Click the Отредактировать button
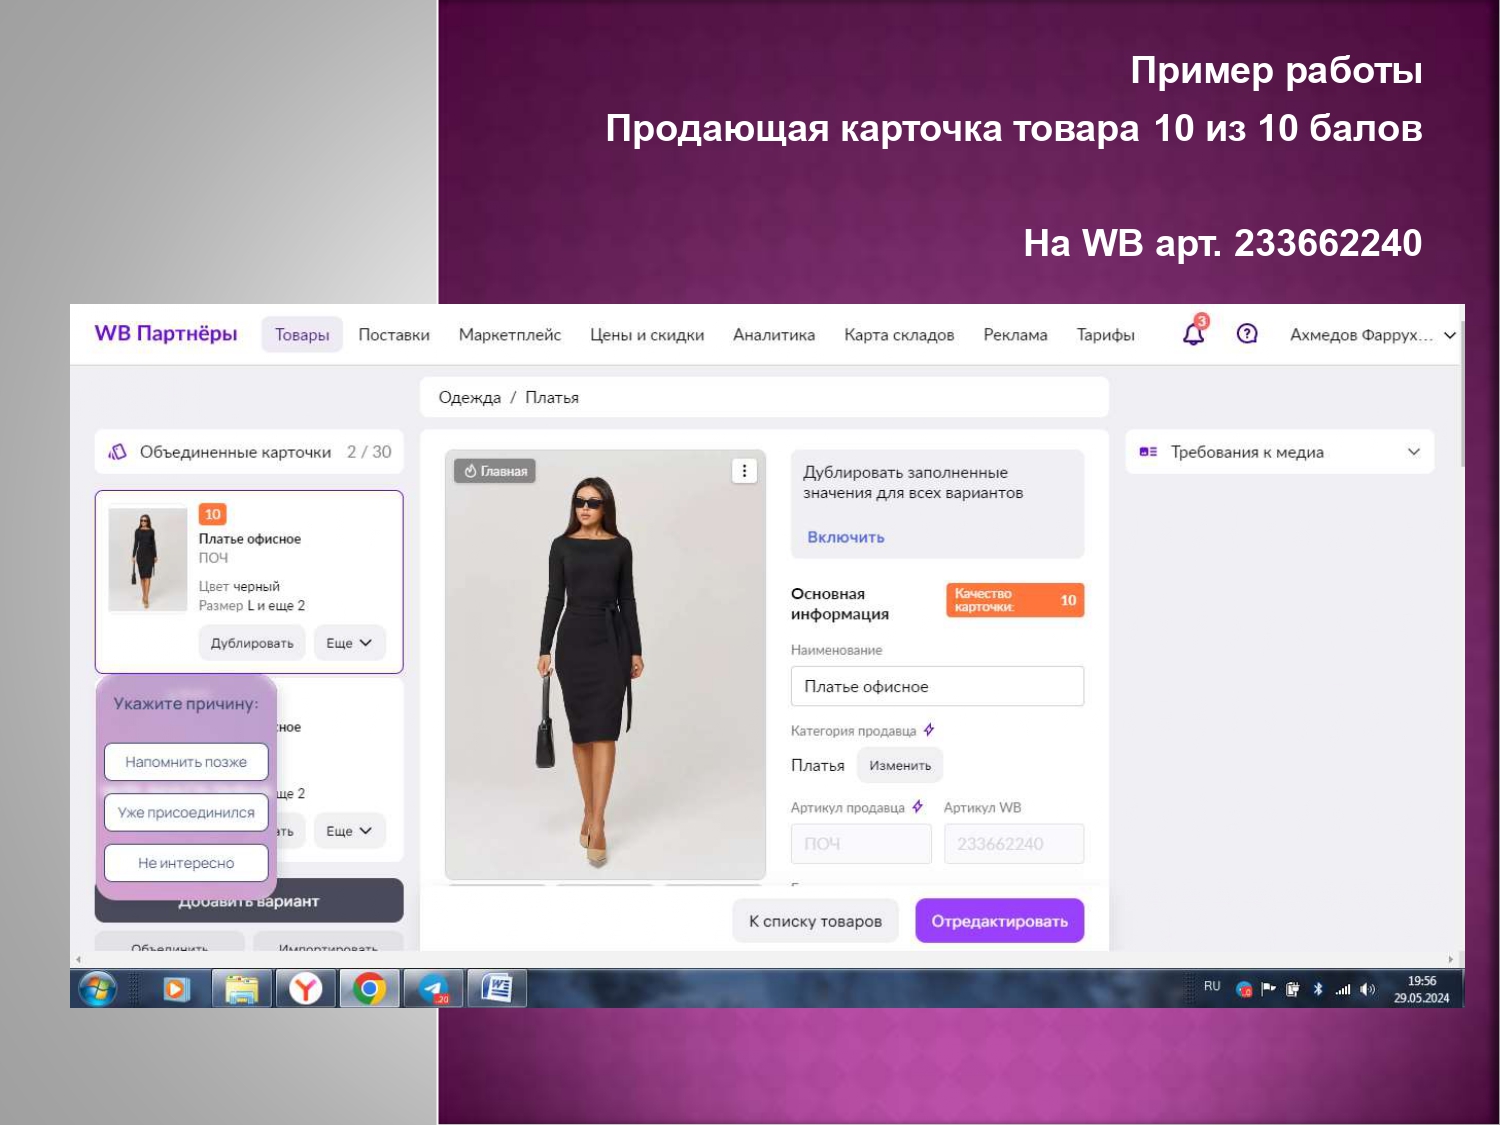Image resolution: width=1500 pixels, height=1125 pixels. coord(1000,921)
